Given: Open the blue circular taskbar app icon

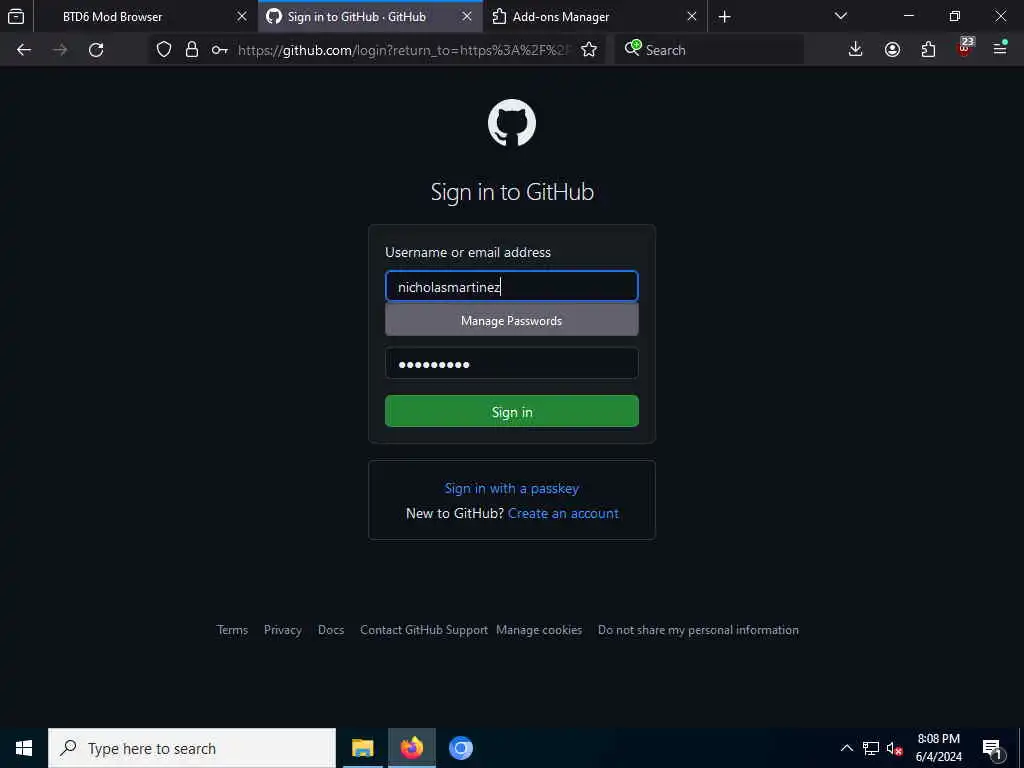Looking at the screenshot, I should tap(460, 748).
